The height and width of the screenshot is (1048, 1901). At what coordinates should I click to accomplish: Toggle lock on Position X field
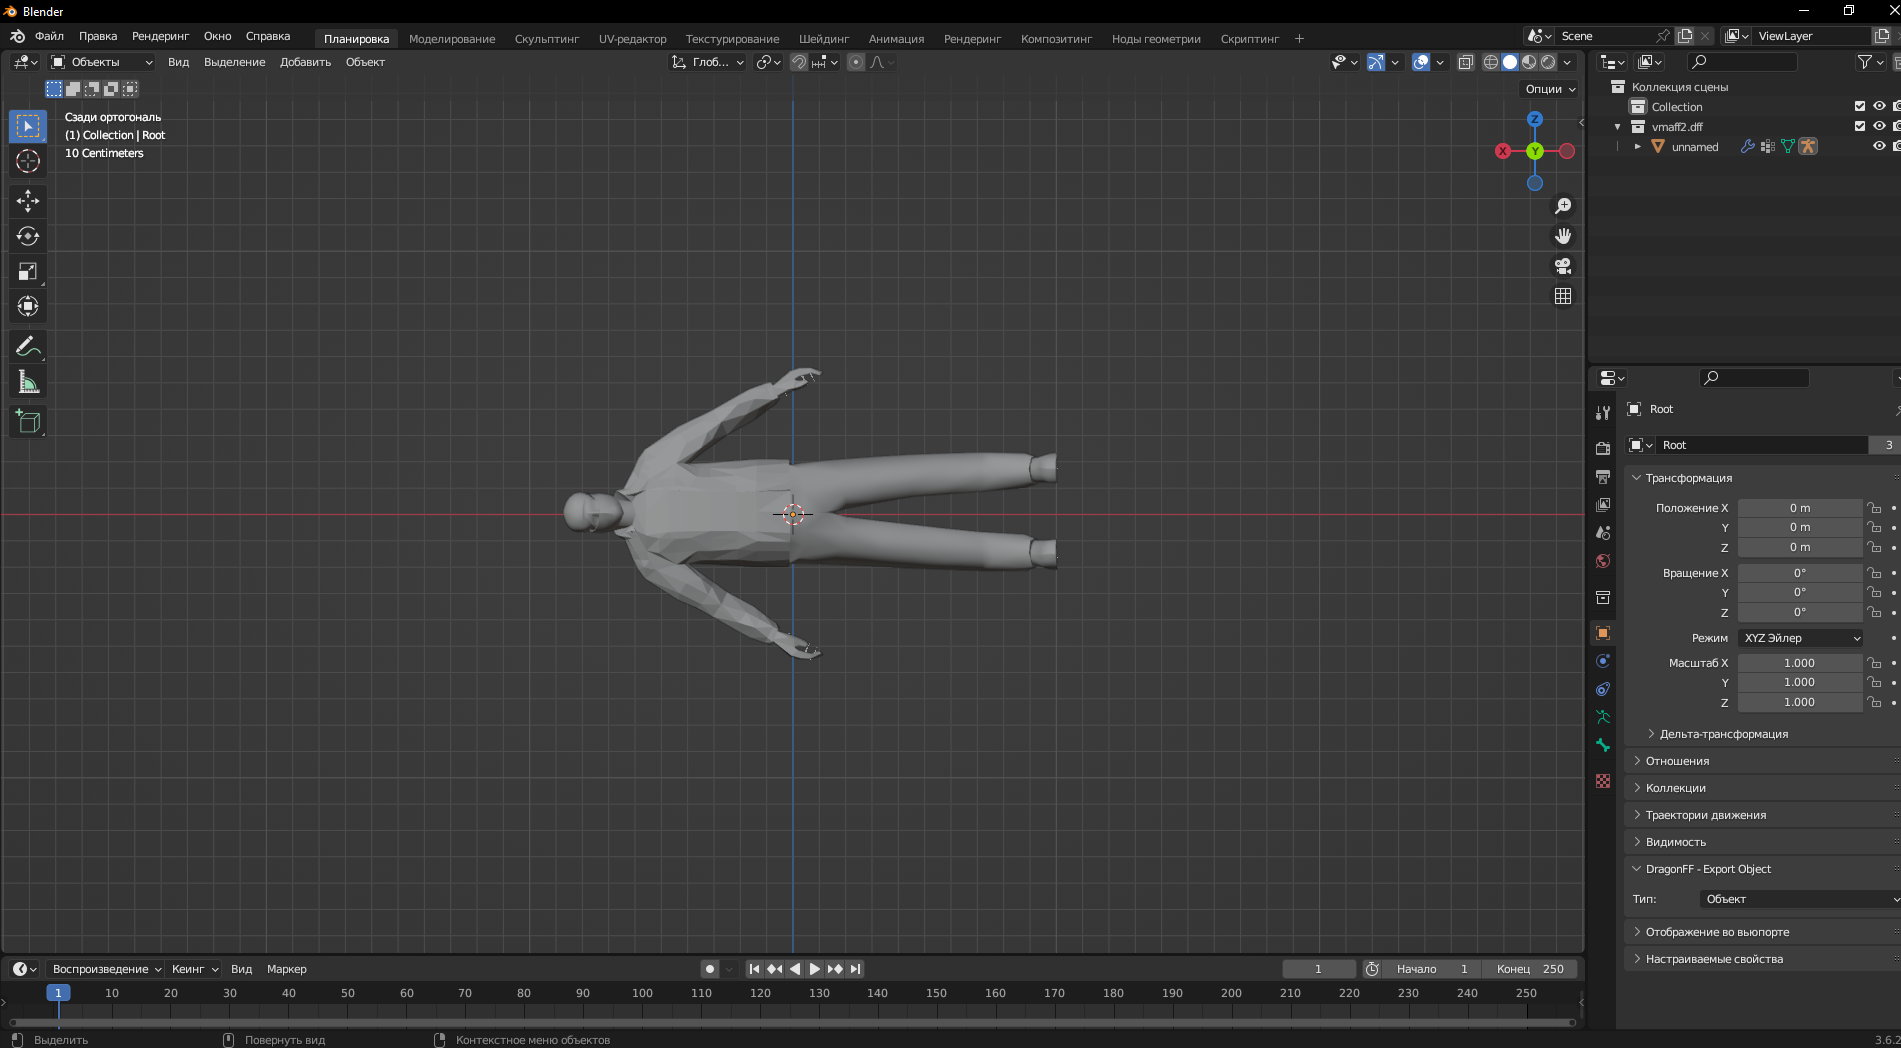point(1874,508)
